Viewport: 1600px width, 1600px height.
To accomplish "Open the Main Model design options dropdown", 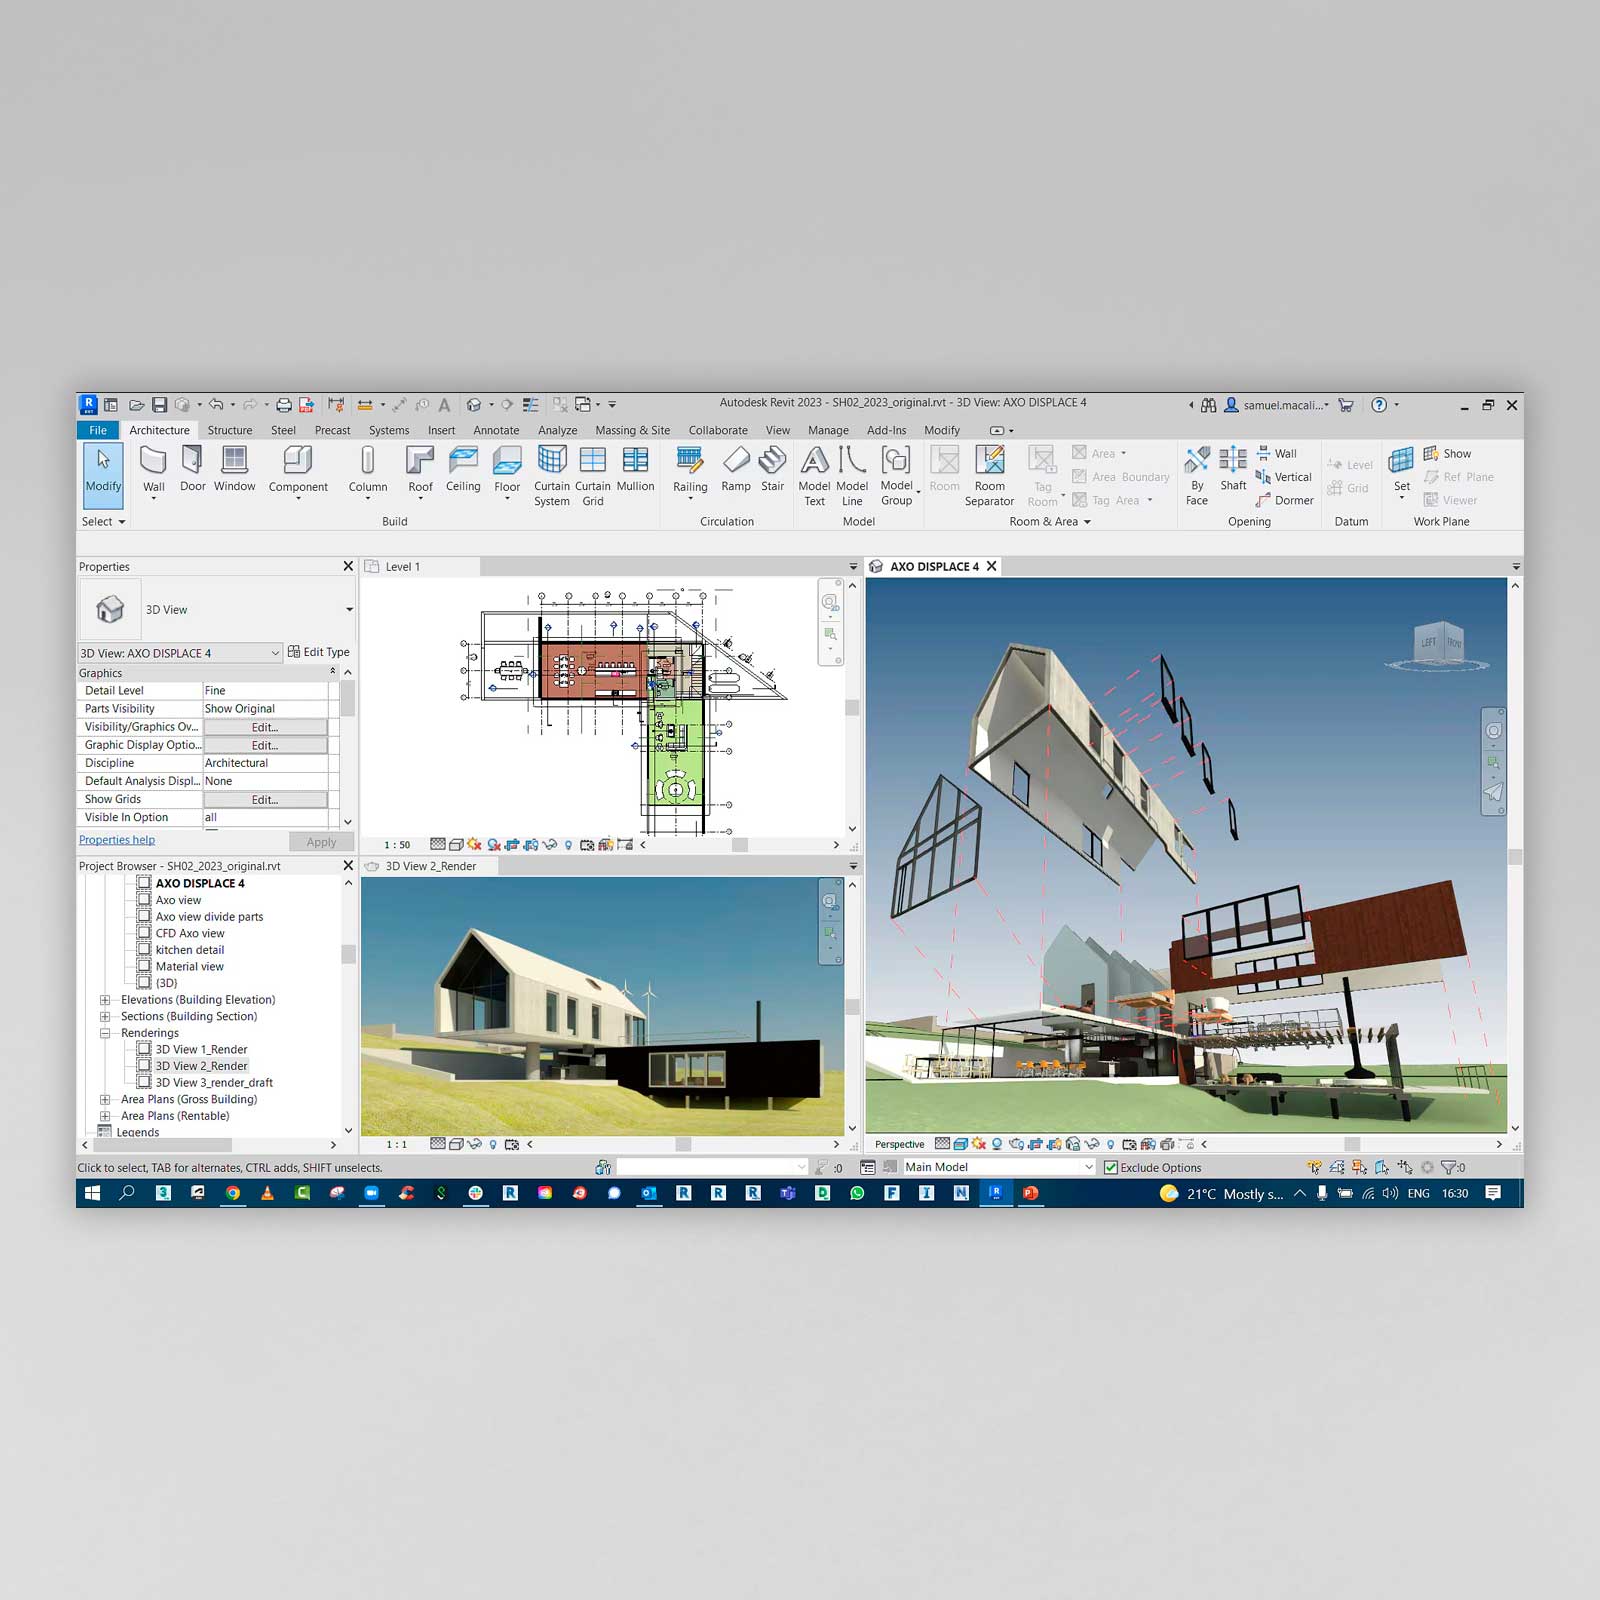I will tap(1089, 1167).
